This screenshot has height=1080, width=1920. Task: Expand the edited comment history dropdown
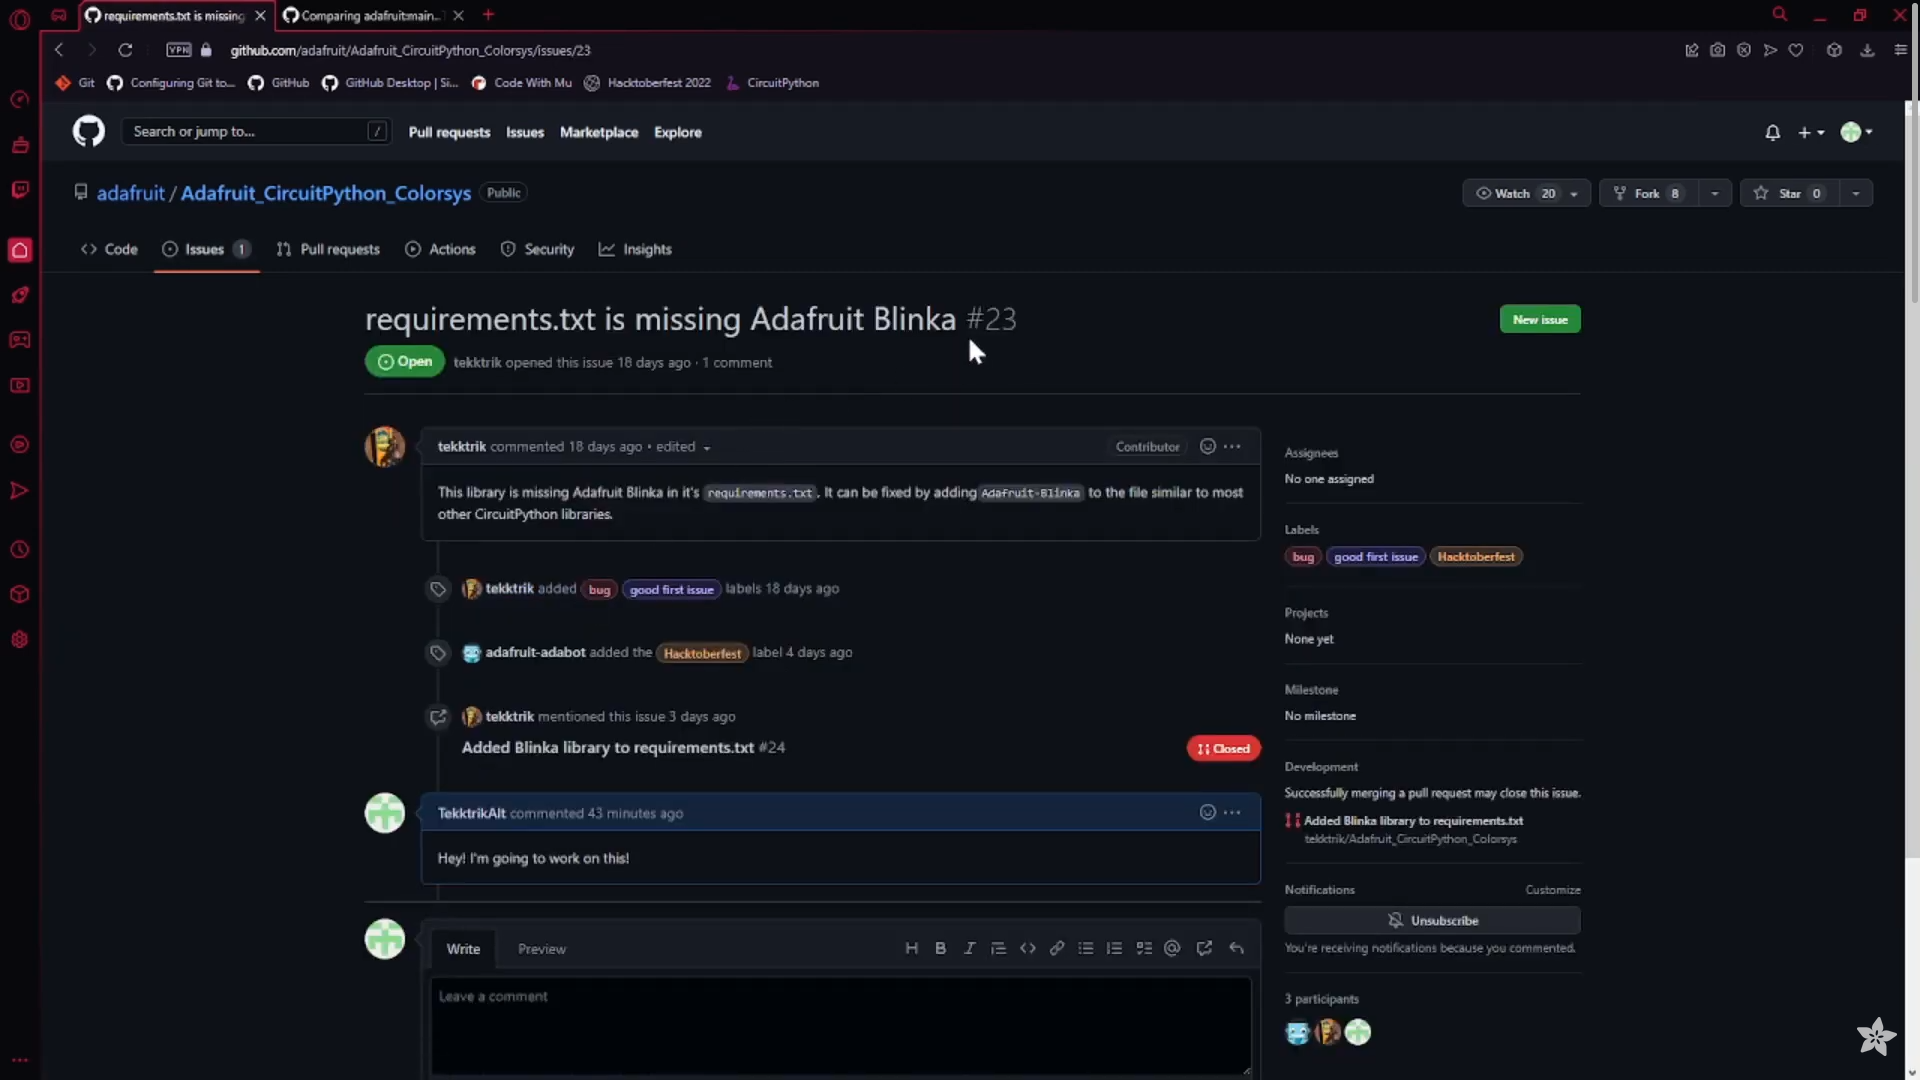pyautogui.click(x=706, y=447)
